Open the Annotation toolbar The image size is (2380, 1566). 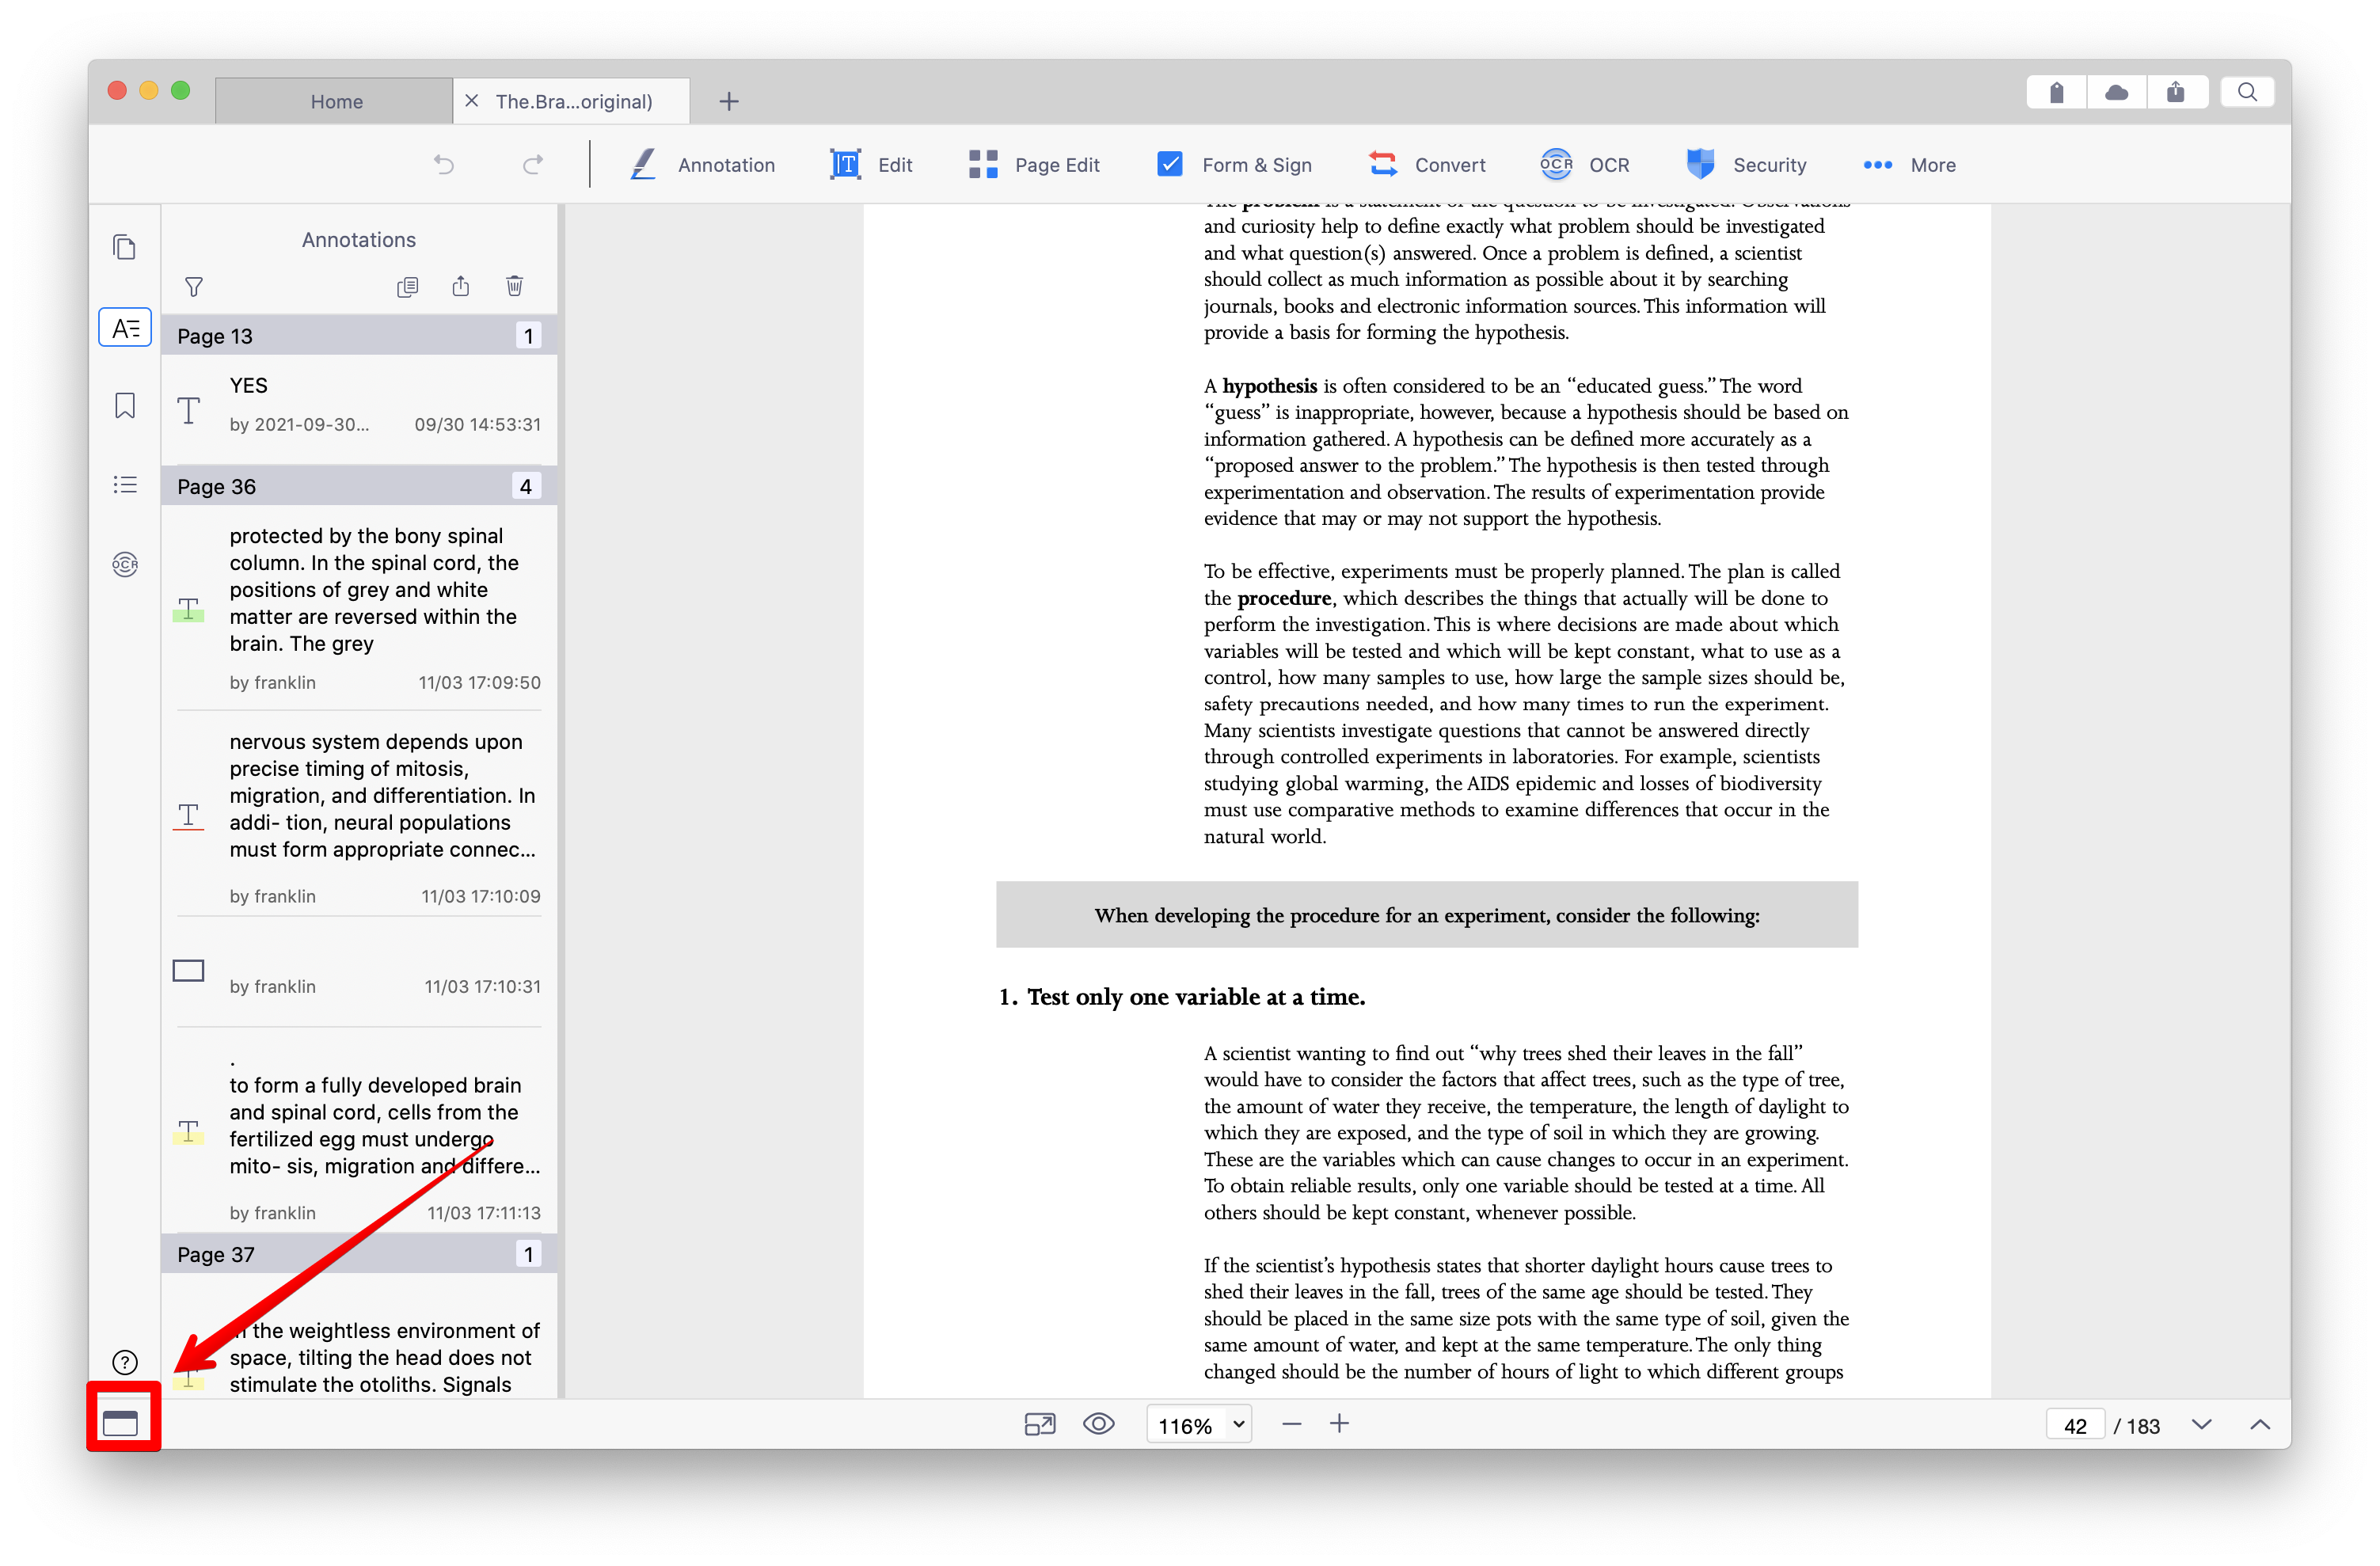click(x=703, y=165)
